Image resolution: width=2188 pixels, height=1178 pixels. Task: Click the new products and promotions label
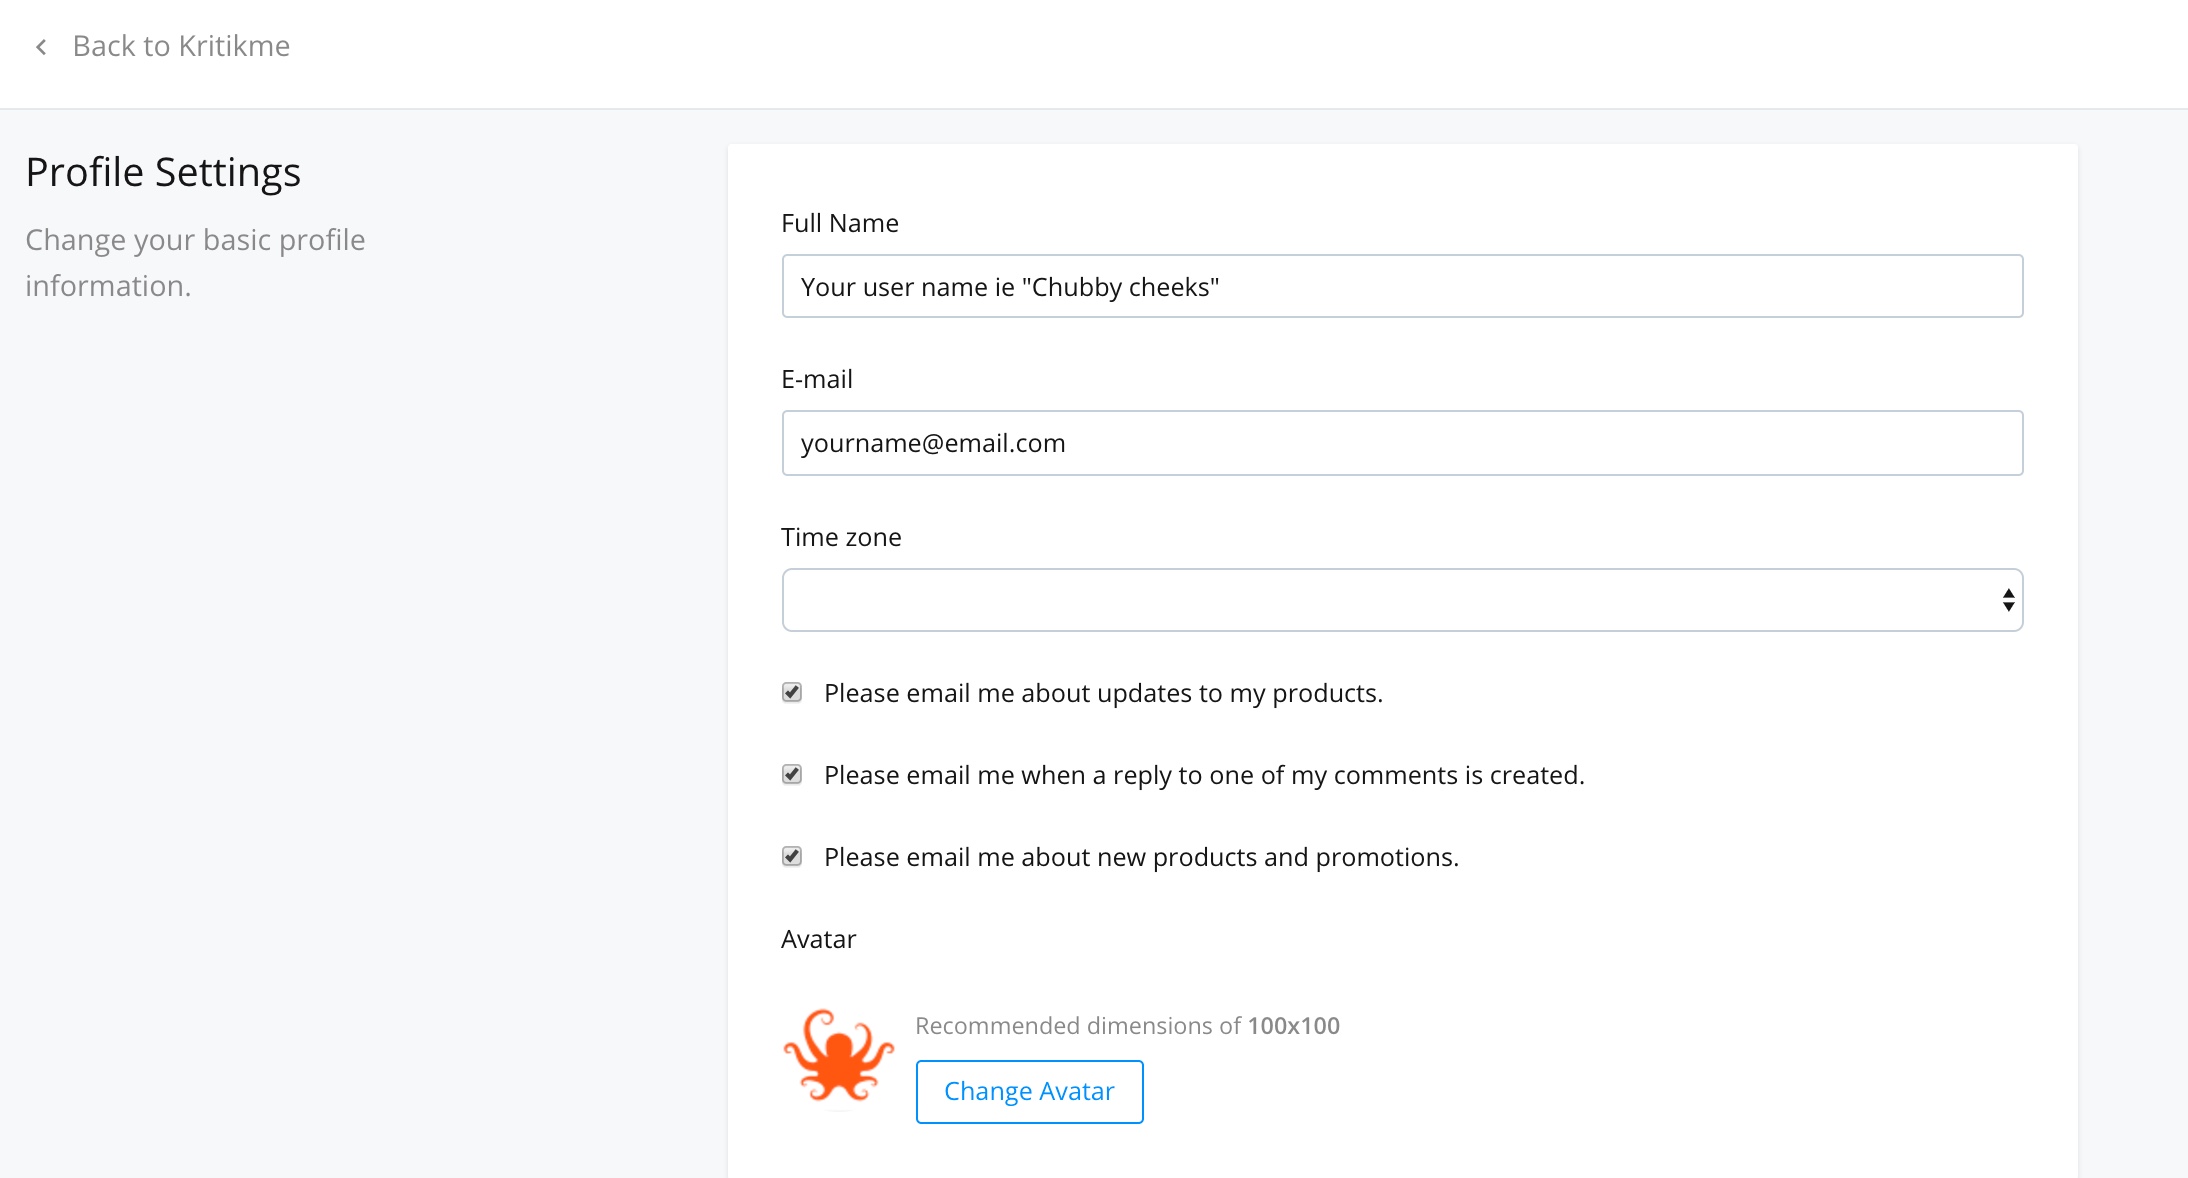(x=1141, y=857)
